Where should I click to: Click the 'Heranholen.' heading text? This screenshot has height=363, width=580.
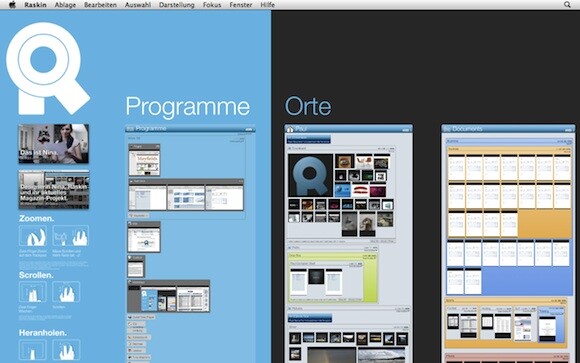click(x=43, y=333)
